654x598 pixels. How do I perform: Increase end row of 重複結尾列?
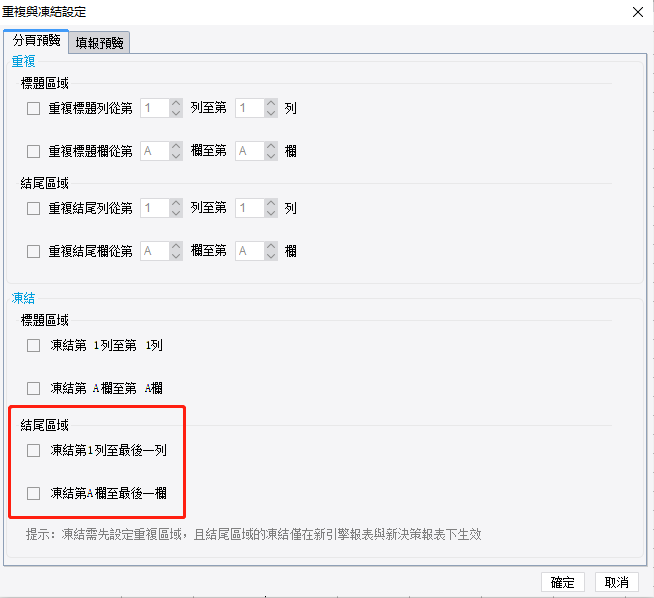point(271,203)
